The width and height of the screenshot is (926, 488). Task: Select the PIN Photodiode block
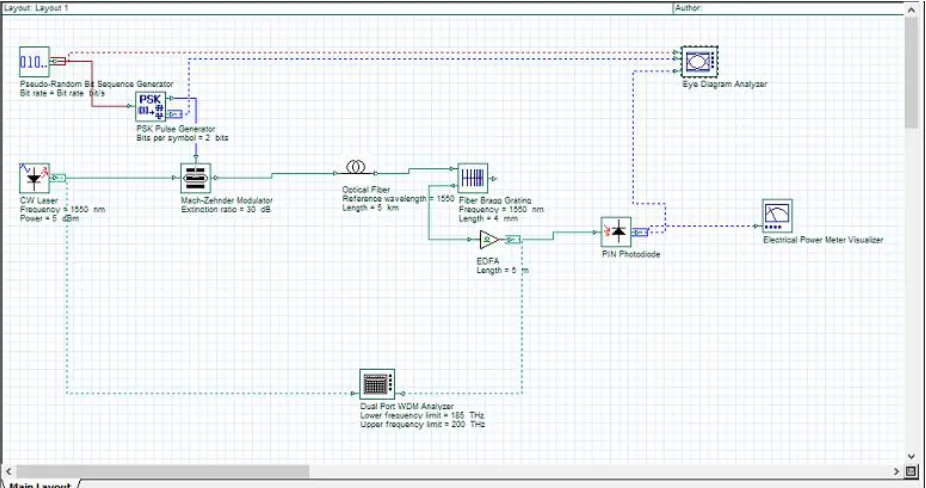click(x=616, y=232)
